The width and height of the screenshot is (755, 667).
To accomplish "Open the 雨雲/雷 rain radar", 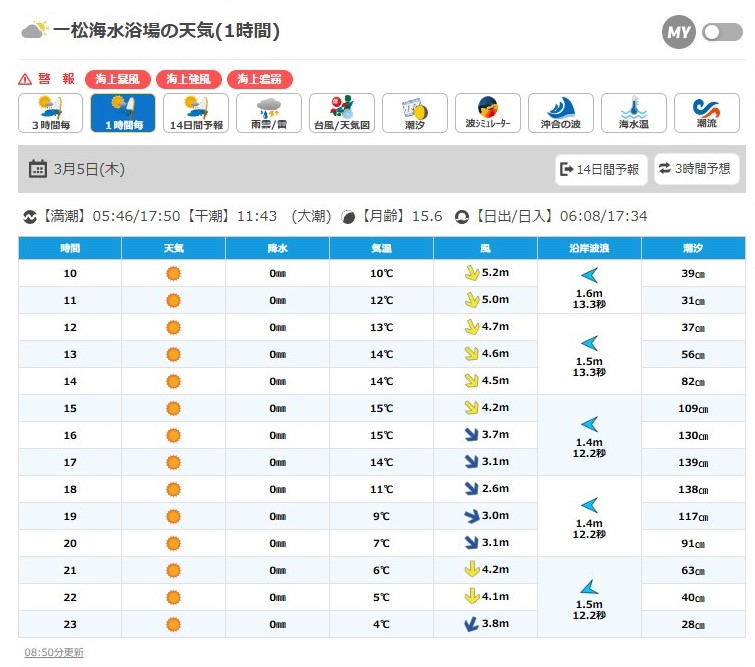I will (x=269, y=113).
